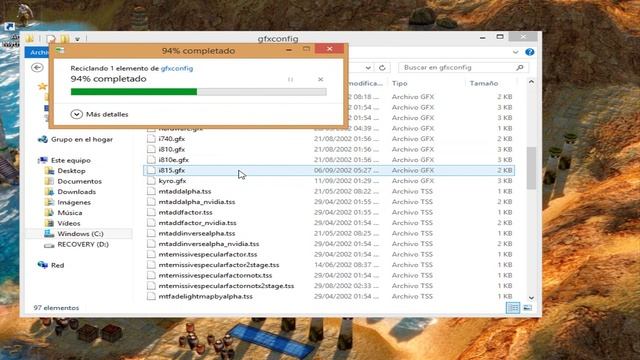Expand the ribbon with chevron
The width and height of the screenshot is (640, 360).
click(516, 52)
